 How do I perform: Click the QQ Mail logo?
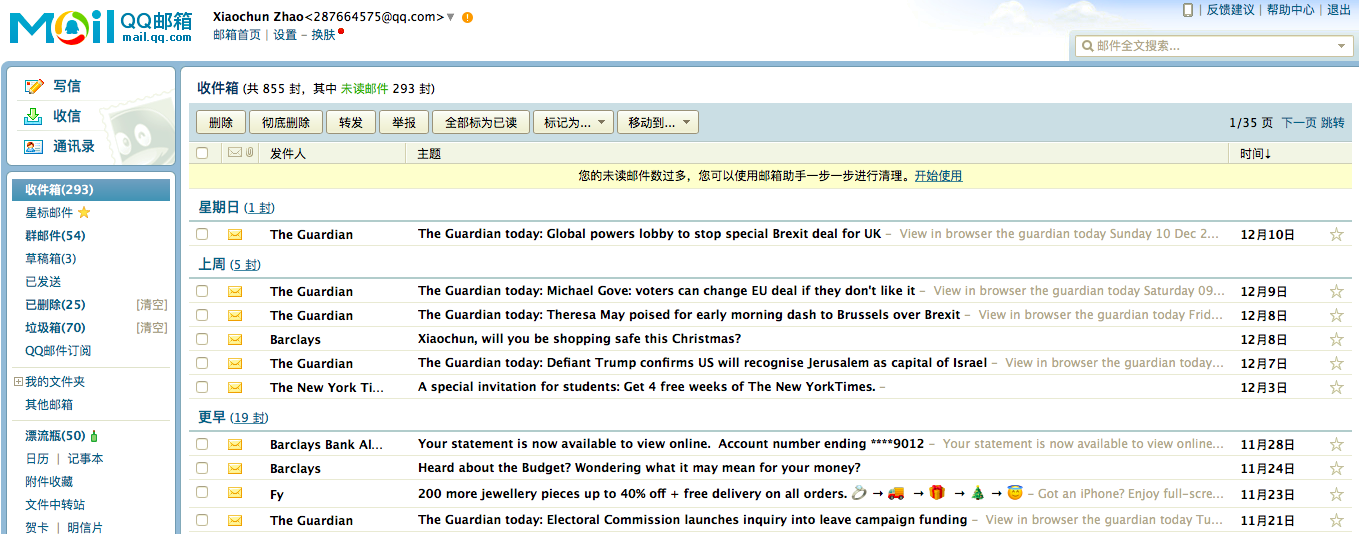[100, 27]
